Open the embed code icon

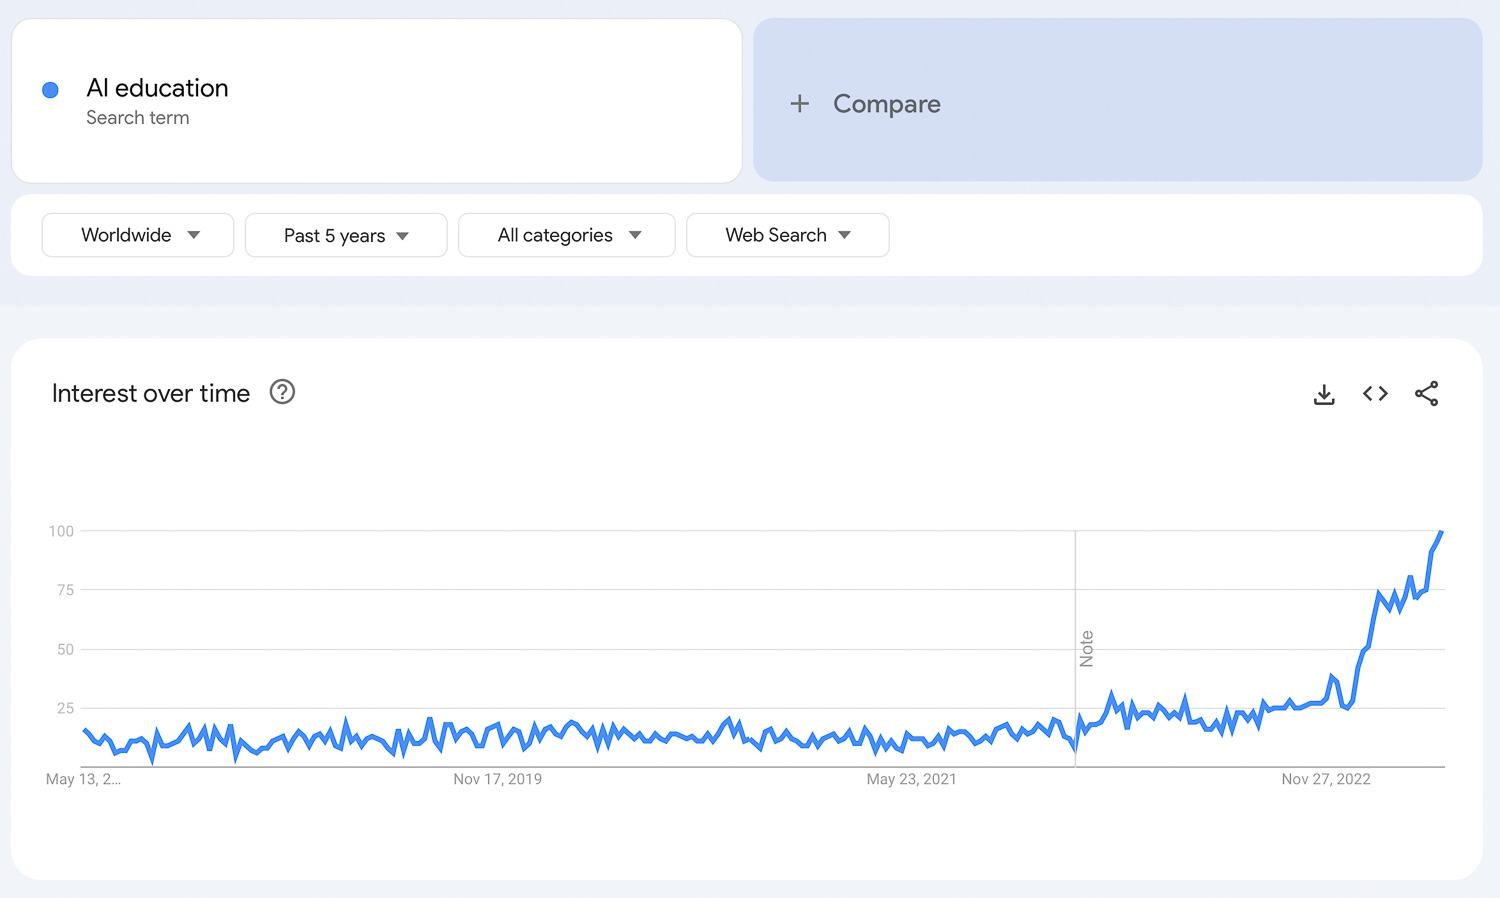(x=1375, y=394)
